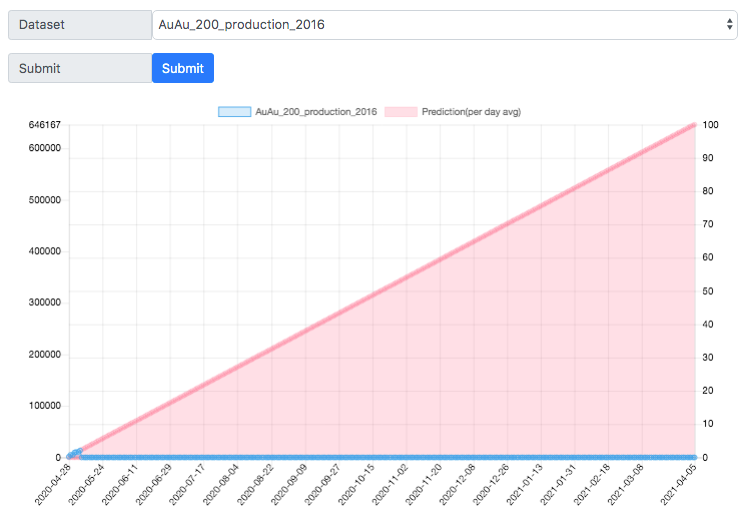
Task: Click the 646167 y-axis maximum label
Action: 45,125
